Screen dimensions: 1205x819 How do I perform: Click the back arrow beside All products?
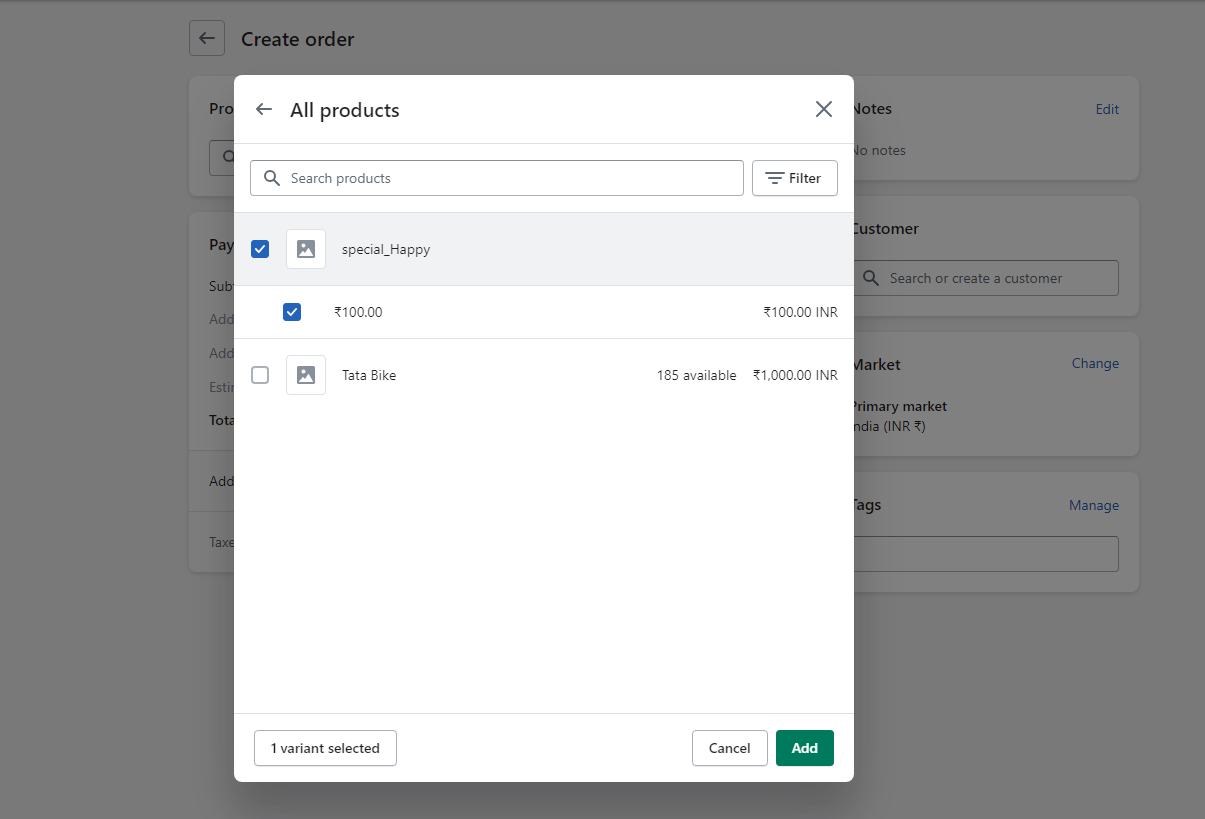click(x=264, y=110)
